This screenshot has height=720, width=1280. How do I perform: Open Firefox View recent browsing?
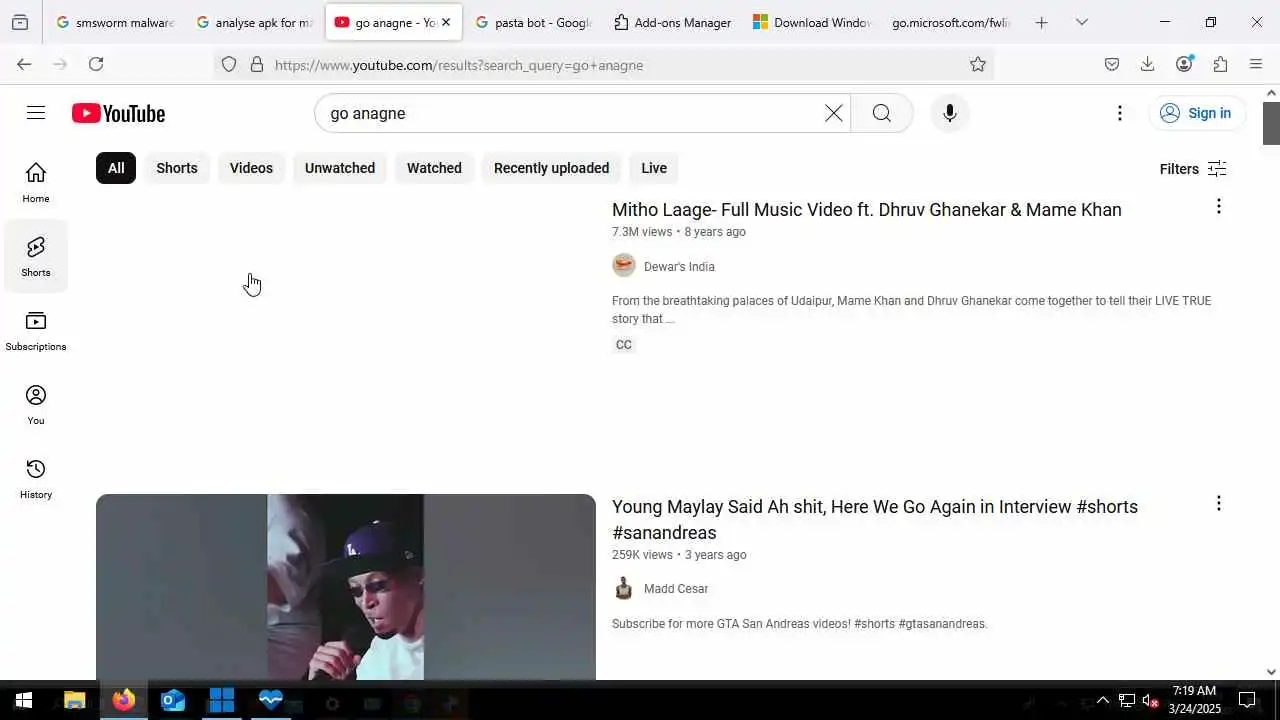[20, 22]
